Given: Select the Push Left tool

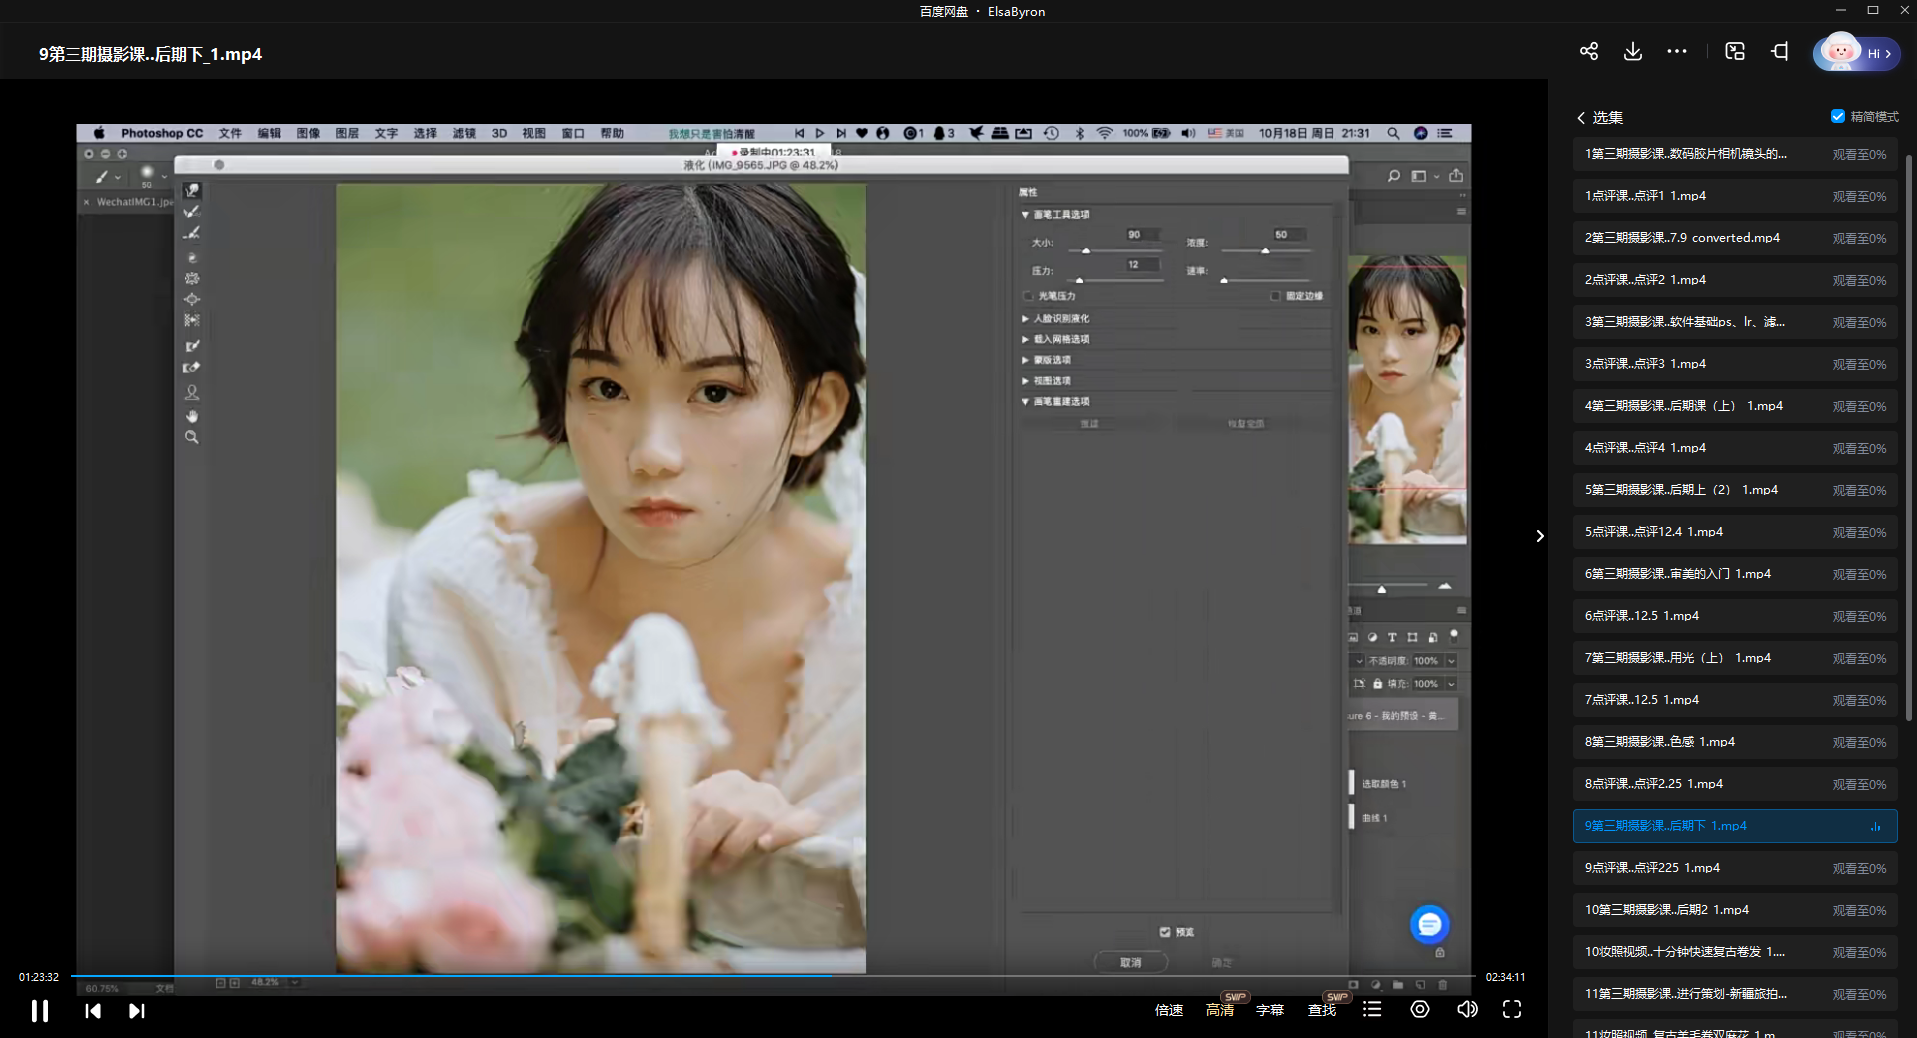Looking at the screenshot, I should coord(192,320).
